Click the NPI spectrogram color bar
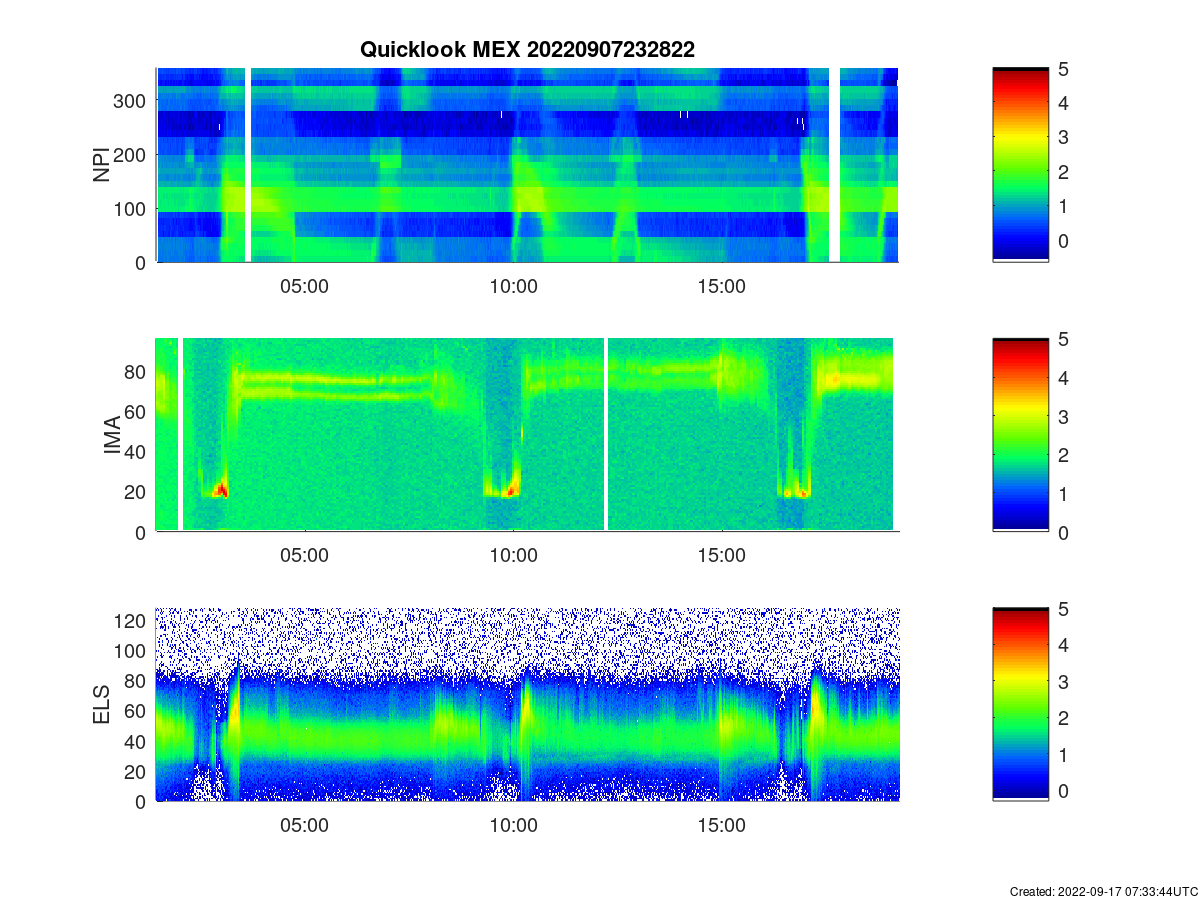The height and width of the screenshot is (900, 1200). click(x=1020, y=165)
